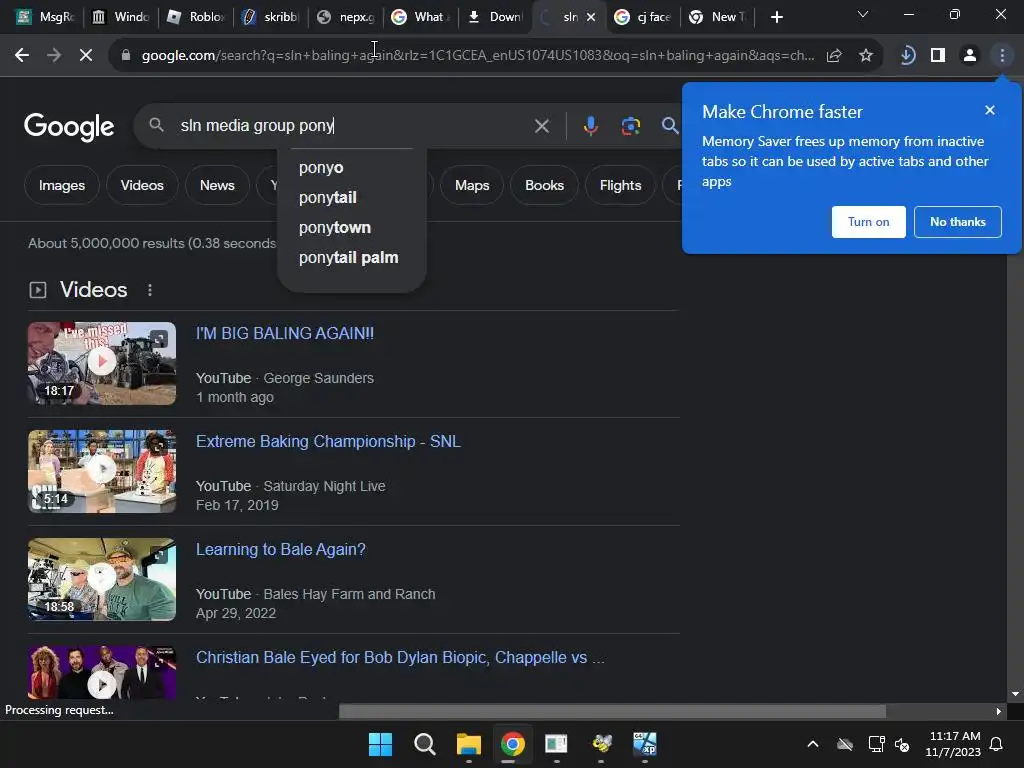Bookmark this tab with the star icon

tap(866, 56)
